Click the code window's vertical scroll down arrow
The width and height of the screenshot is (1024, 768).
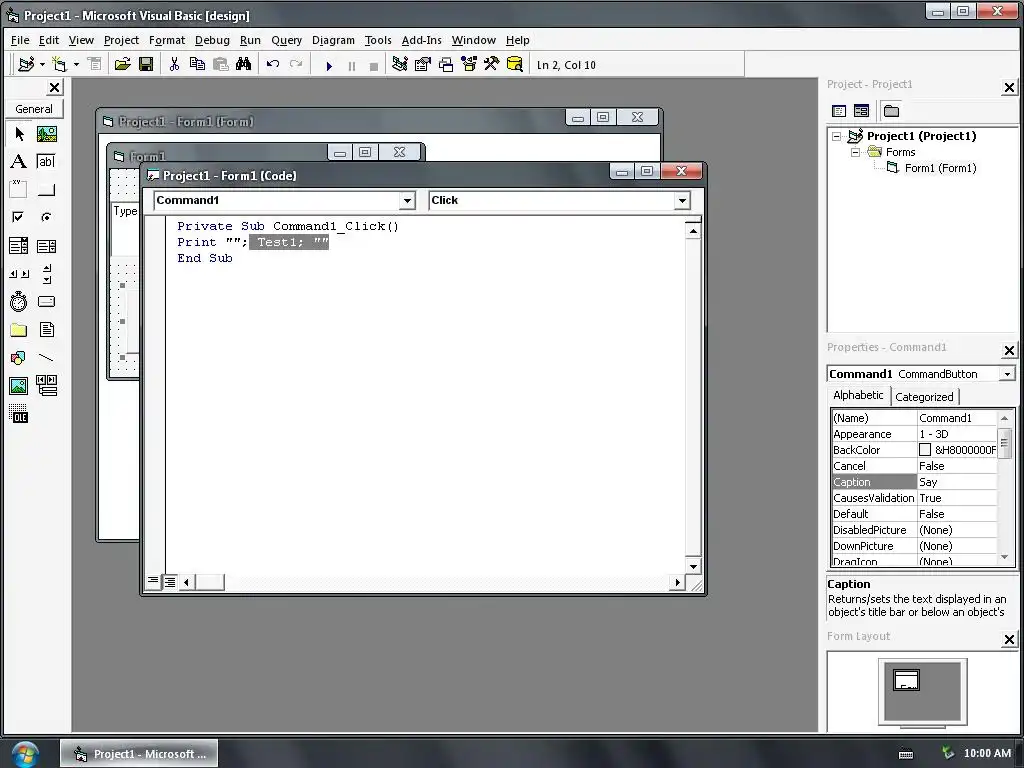(693, 566)
